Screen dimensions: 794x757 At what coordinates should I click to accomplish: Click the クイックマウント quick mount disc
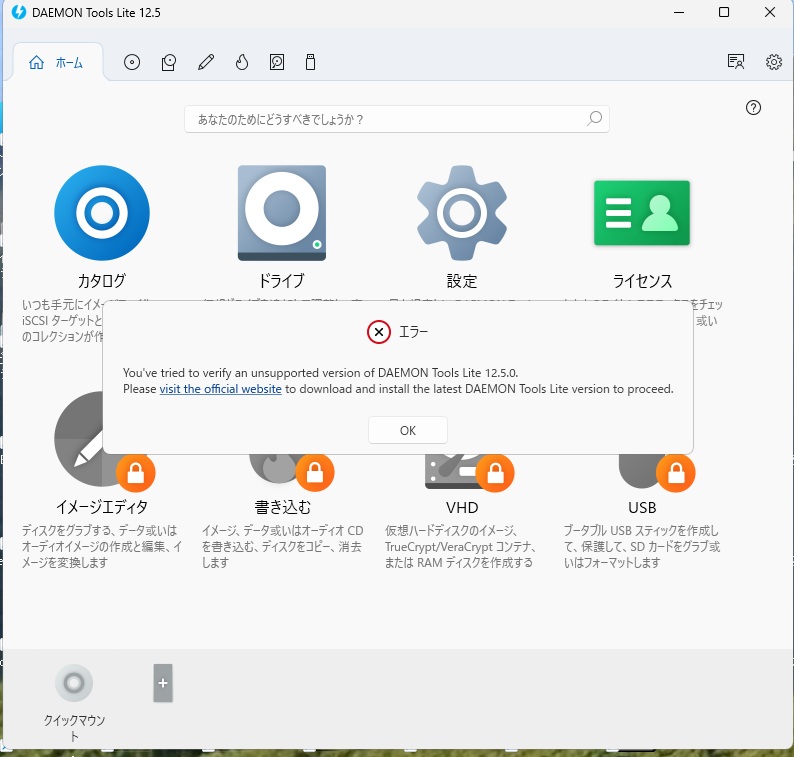(74, 683)
